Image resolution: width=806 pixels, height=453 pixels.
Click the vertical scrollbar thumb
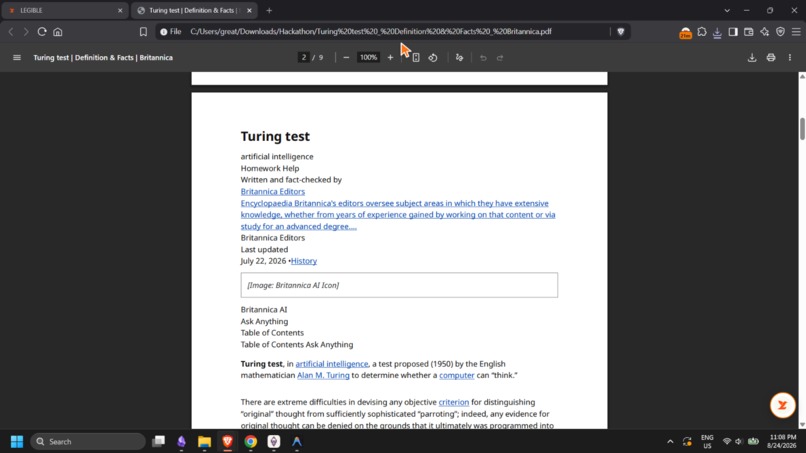(x=802, y=129)
